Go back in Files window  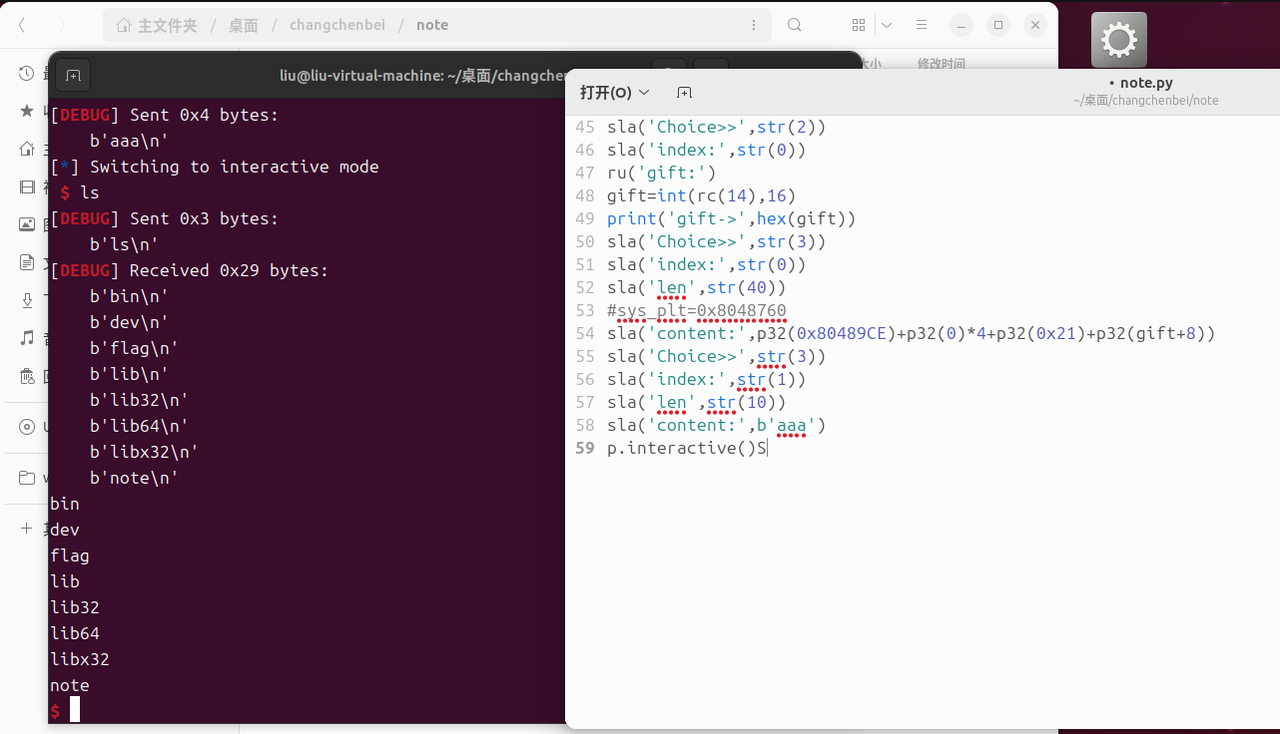(22, 25)
